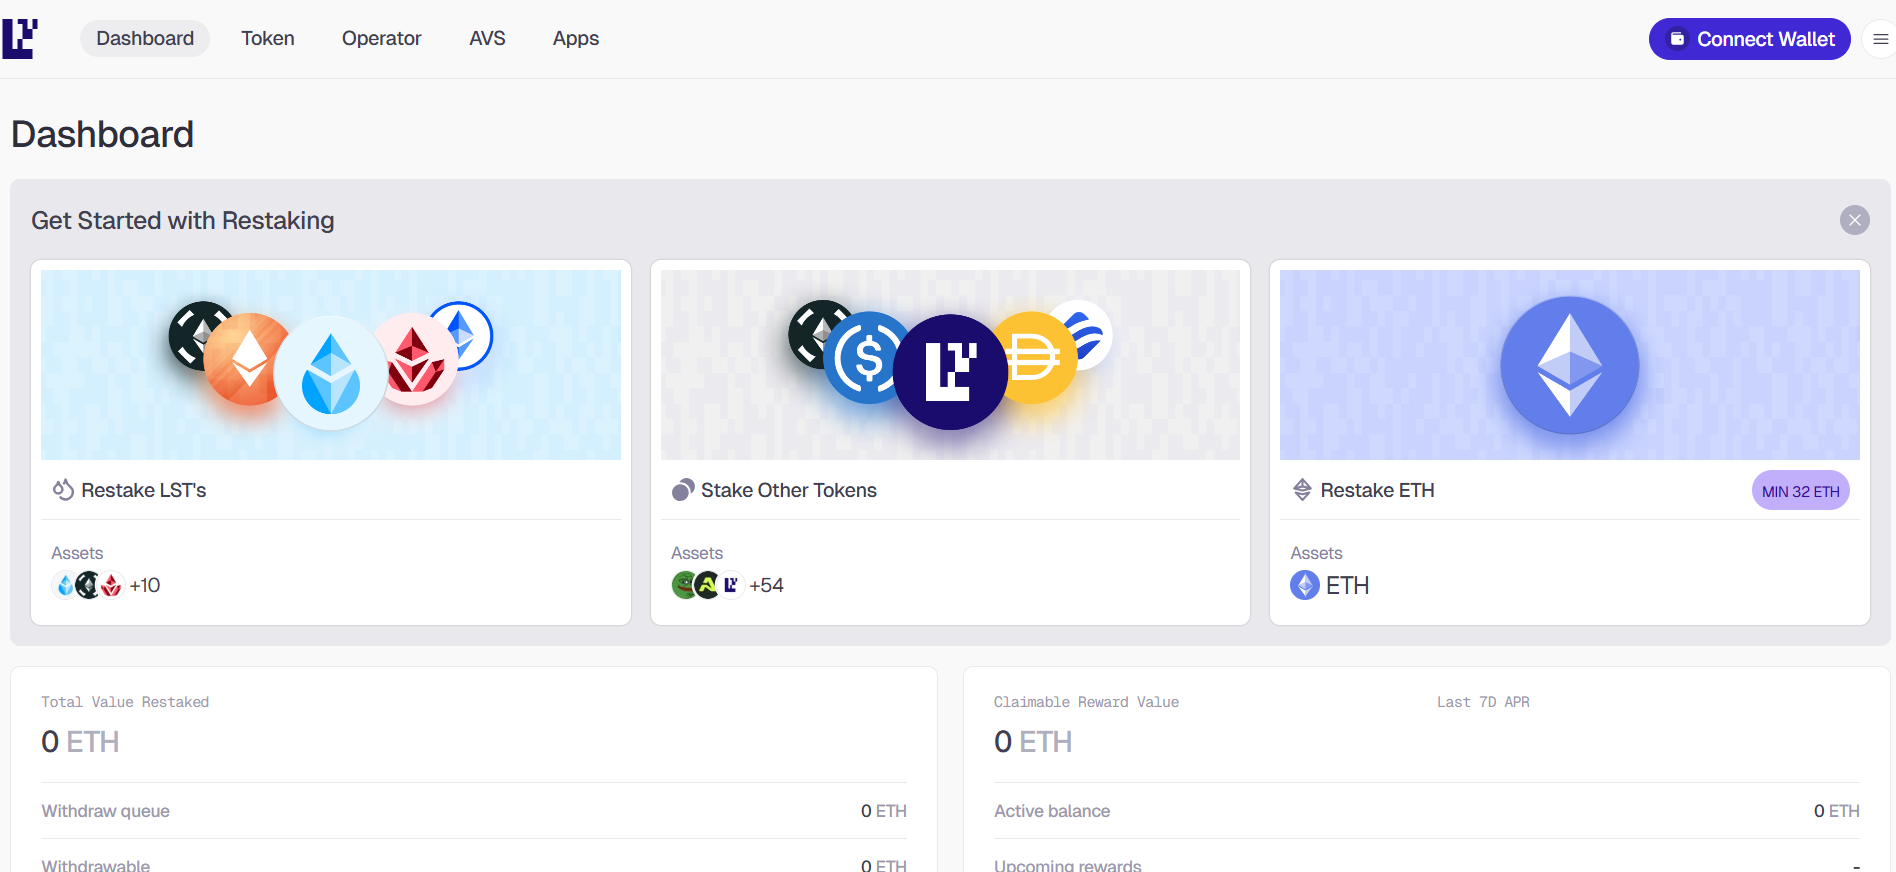Open the Restake LST's card image

(331, 365)
